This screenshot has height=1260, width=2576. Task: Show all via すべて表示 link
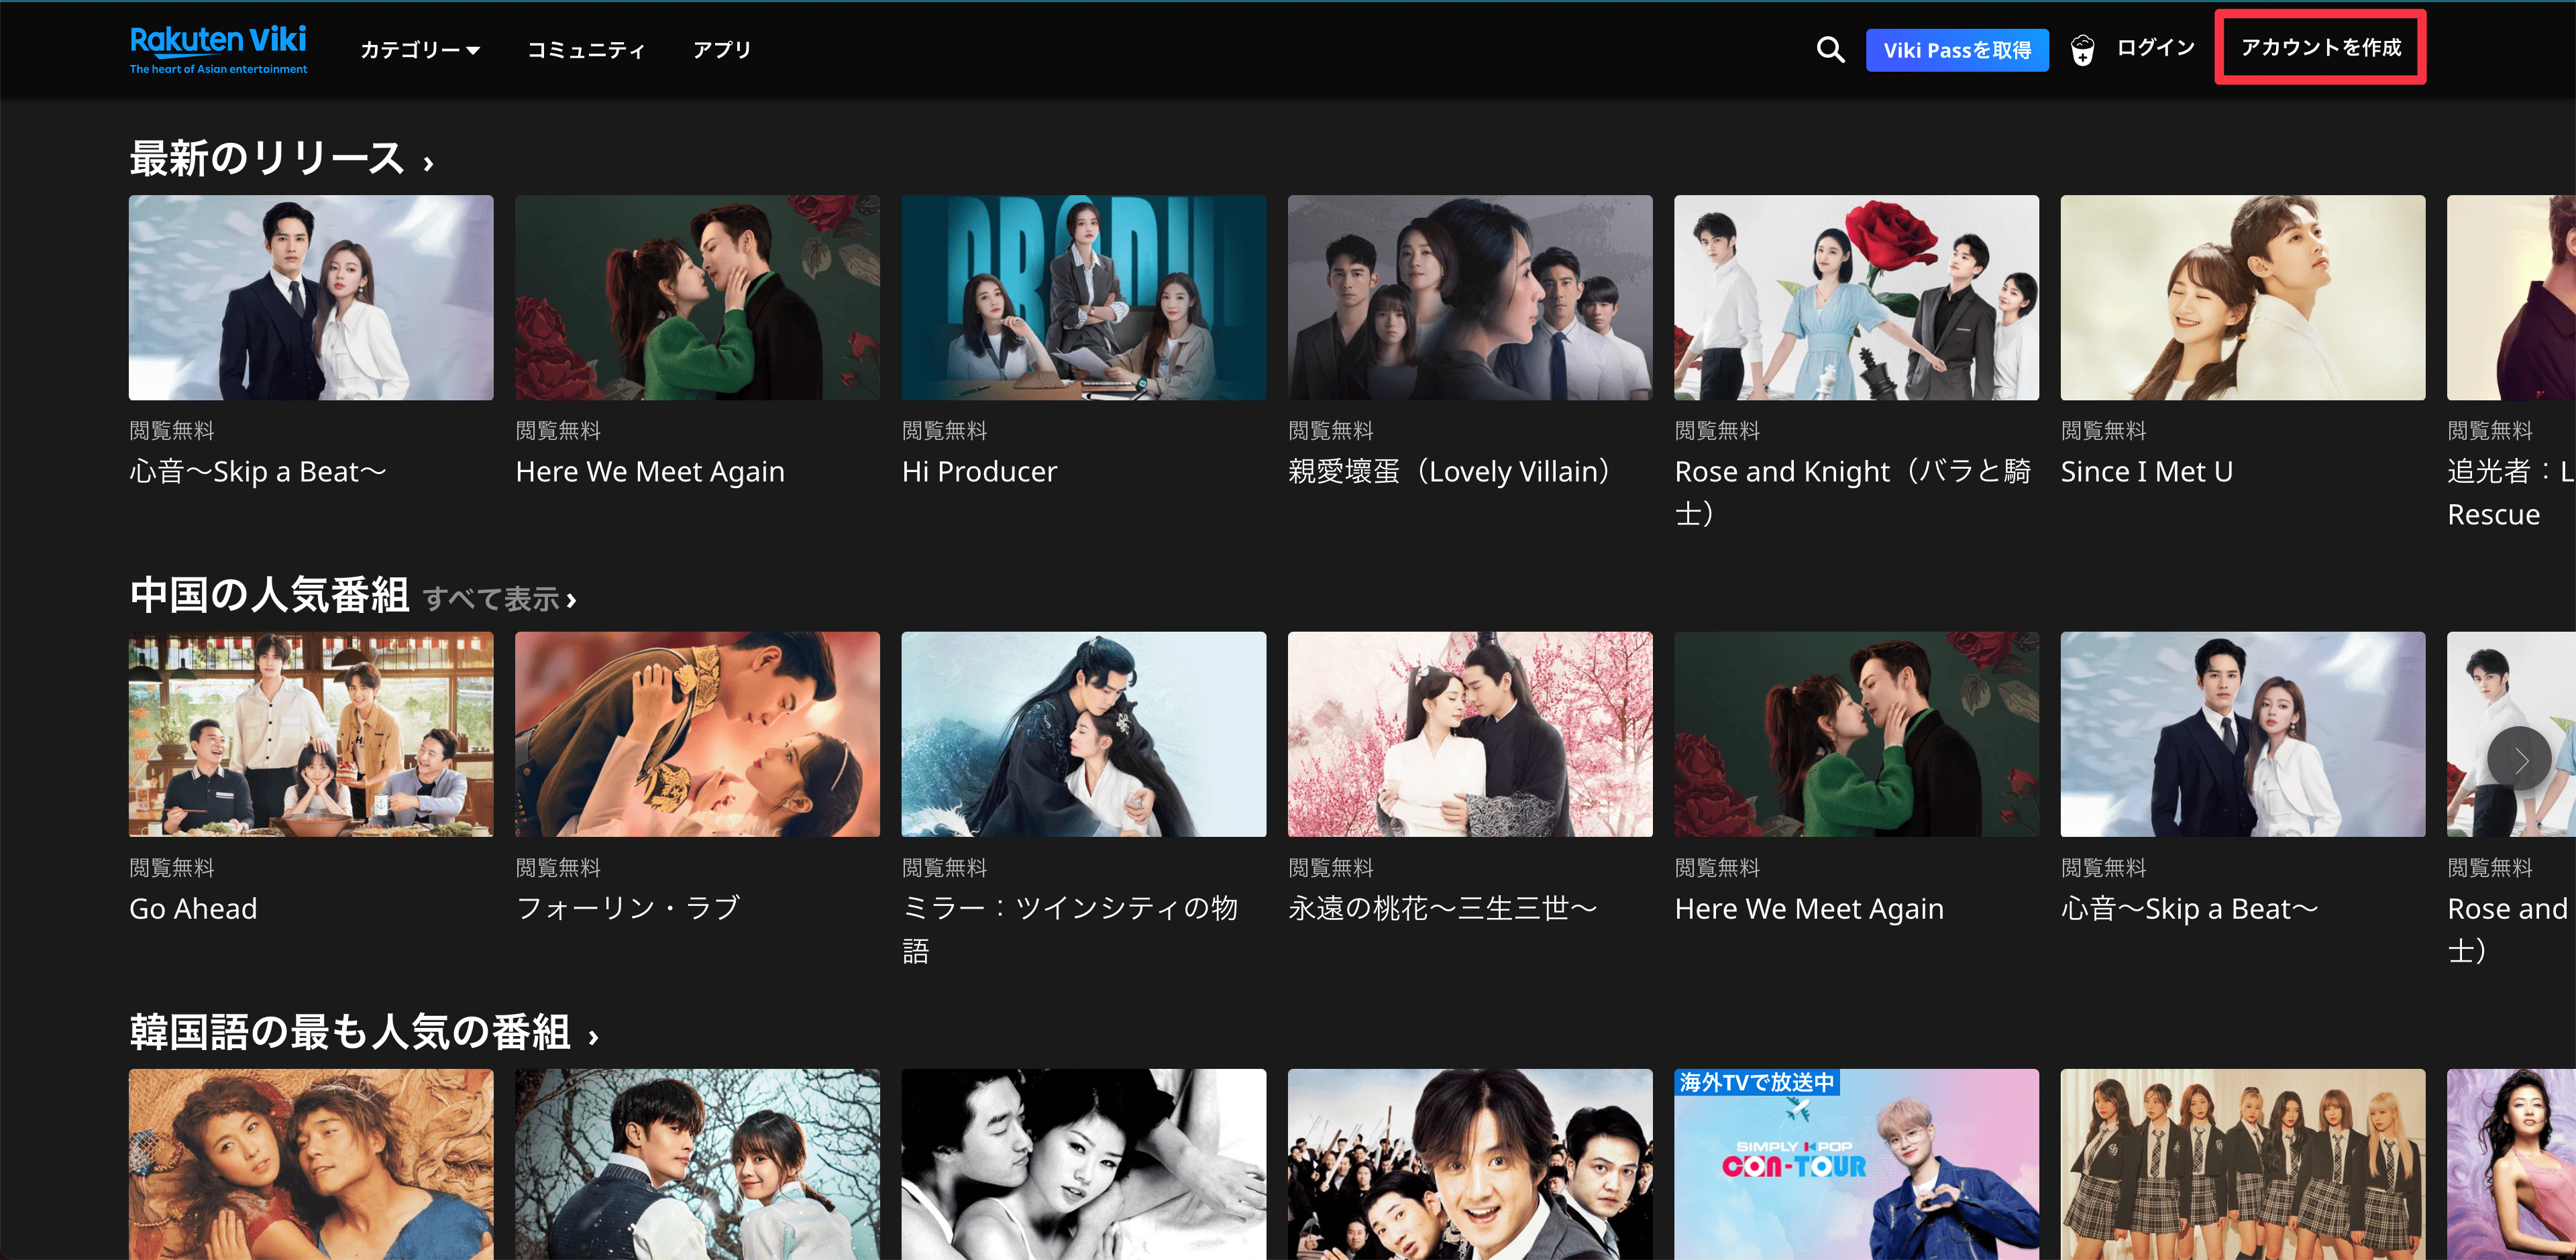click(500, 599)
